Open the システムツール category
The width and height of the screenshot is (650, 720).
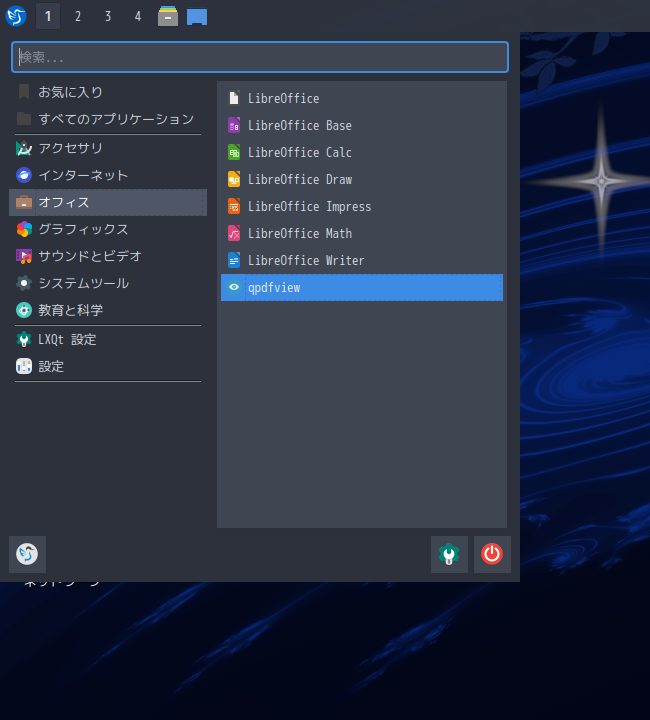108,283
